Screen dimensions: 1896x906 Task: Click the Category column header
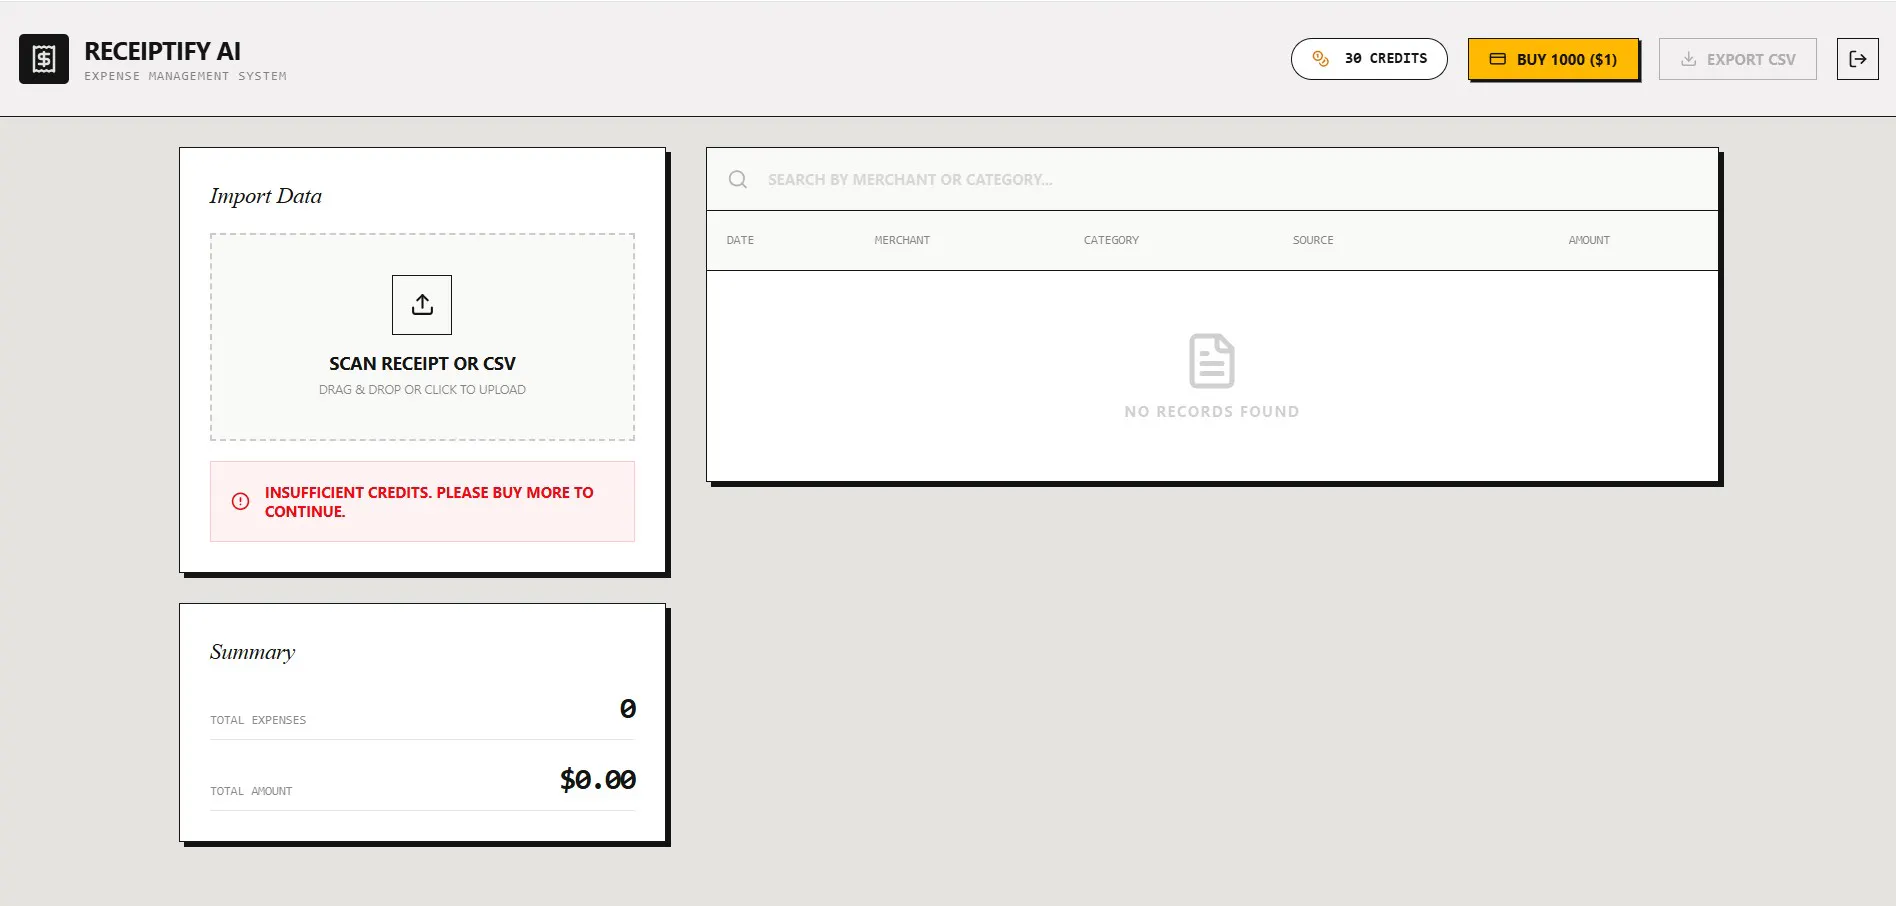pos(1111,240)
